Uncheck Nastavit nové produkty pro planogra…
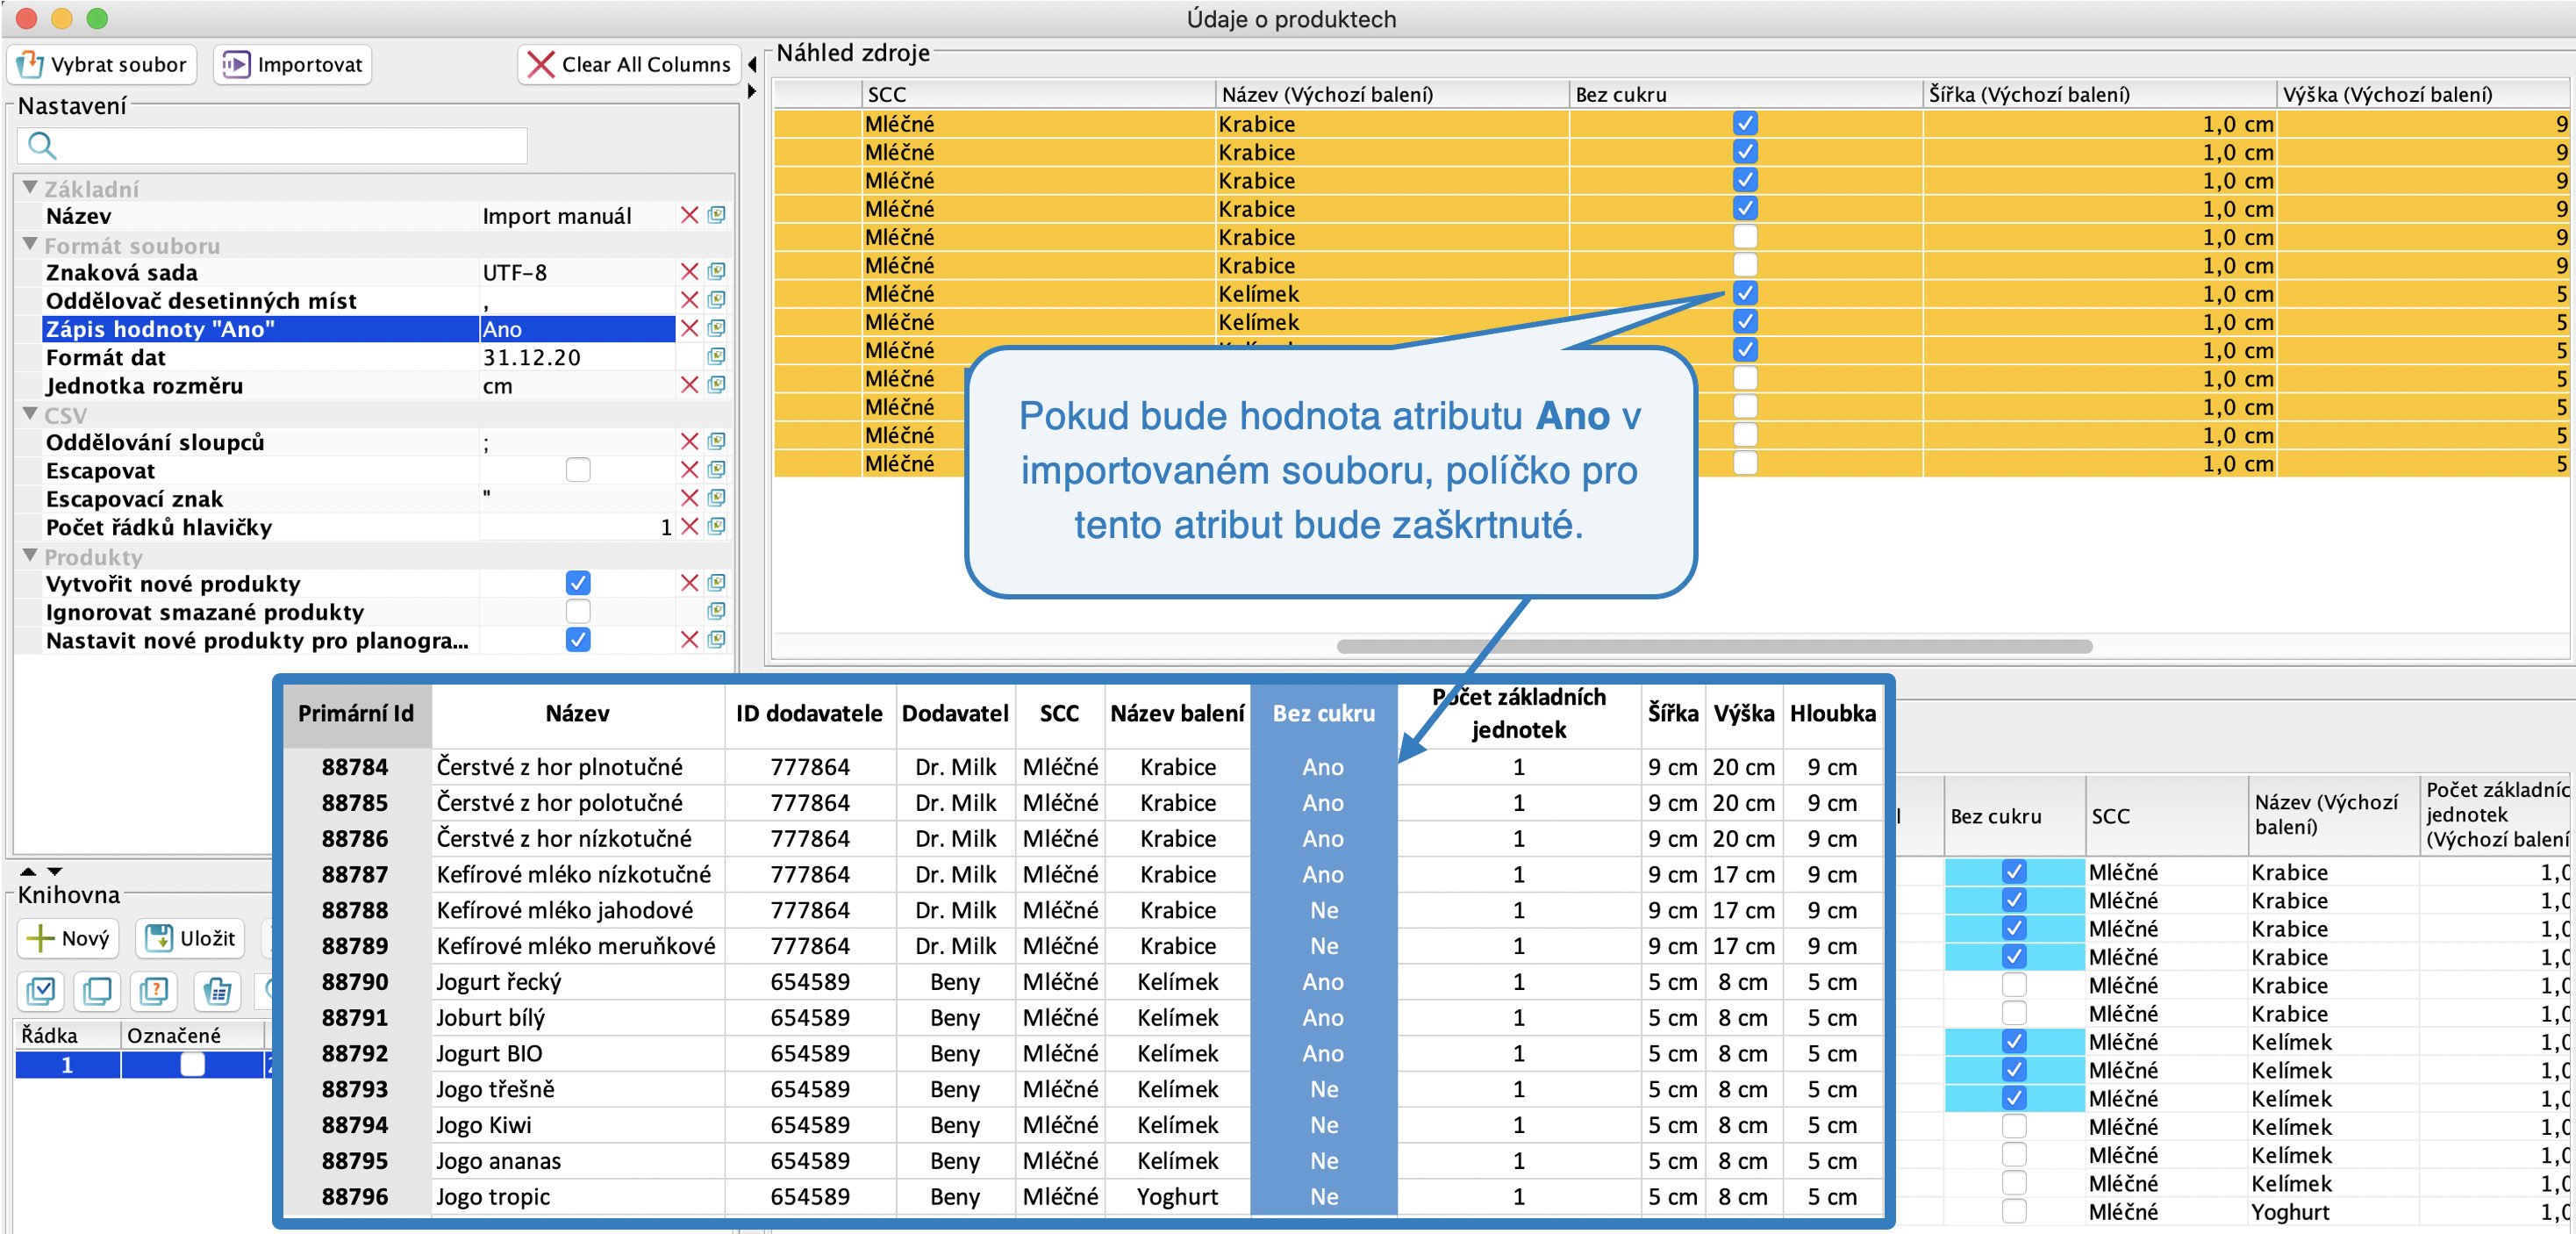The image size is (2576, 1234). 578,640
